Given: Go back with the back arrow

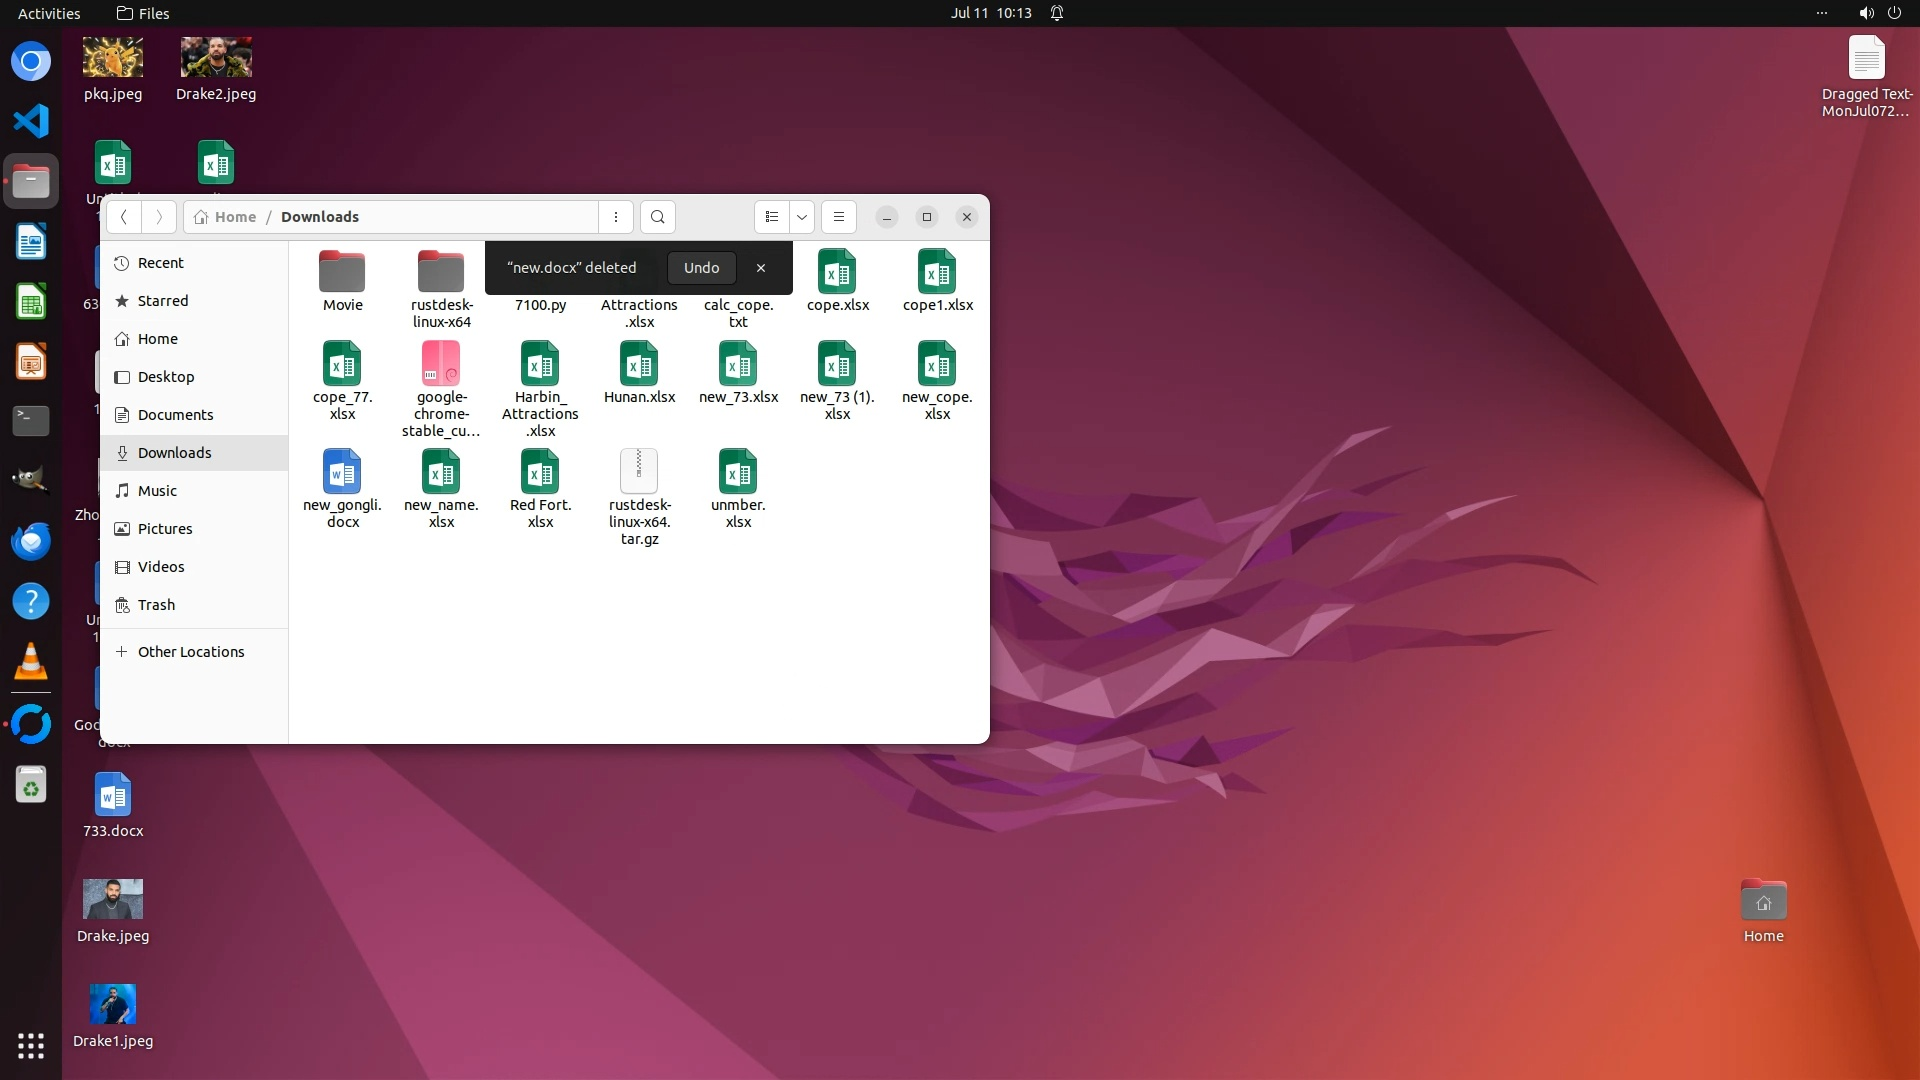Looking at the screenshot, I should (x=124, y=217).
